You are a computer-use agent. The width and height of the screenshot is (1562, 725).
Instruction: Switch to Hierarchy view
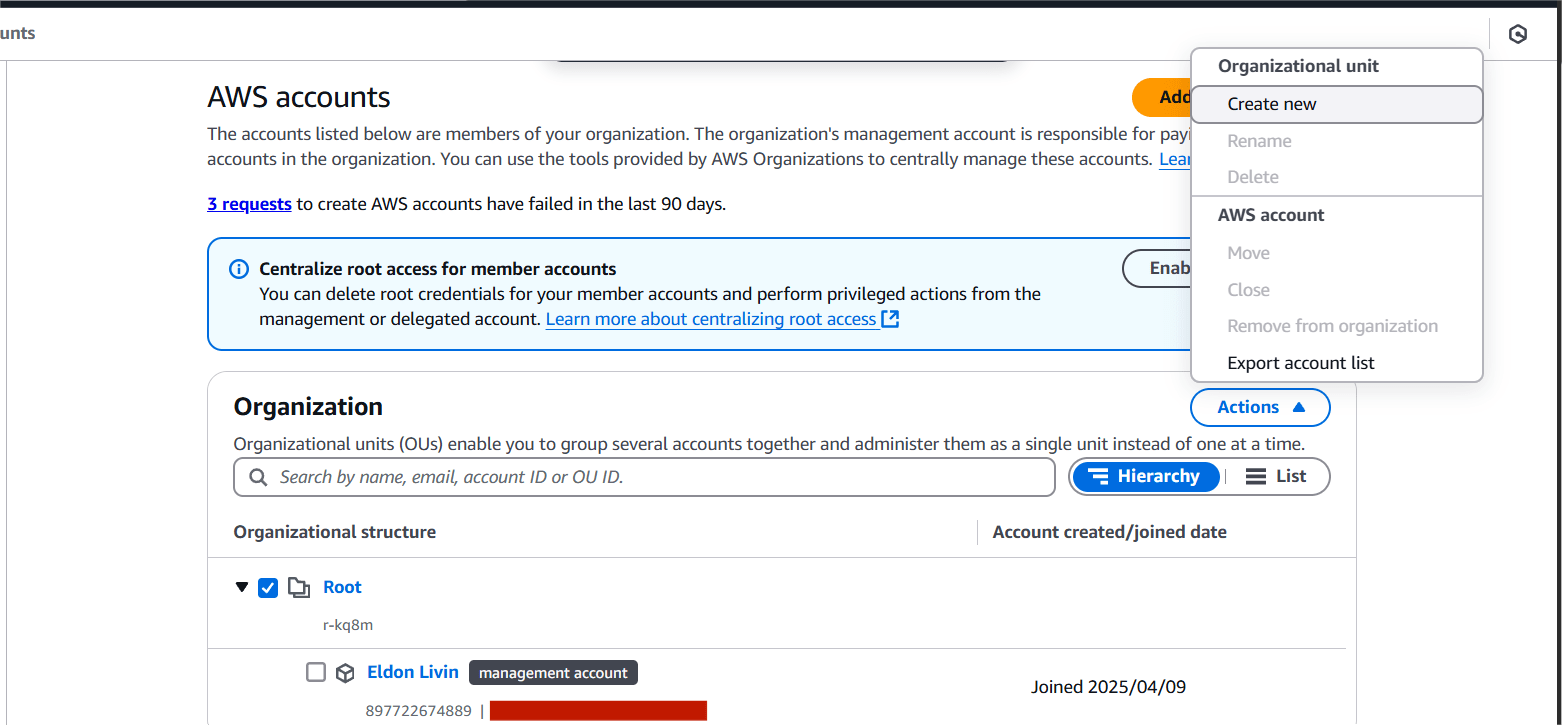1145,477
